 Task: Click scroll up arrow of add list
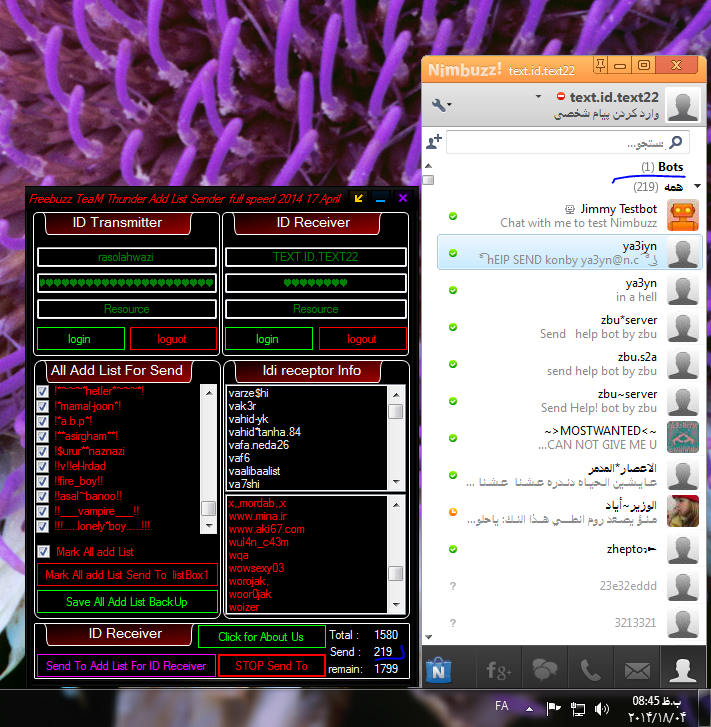pyautogui.click(x=209, y=393)
